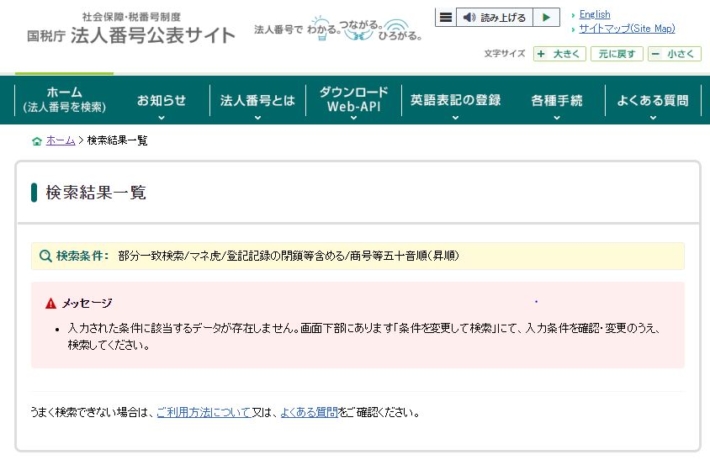Expand the chevron under 各種手続
This screenshot has width=710, height=460.
tap(557, 118)
